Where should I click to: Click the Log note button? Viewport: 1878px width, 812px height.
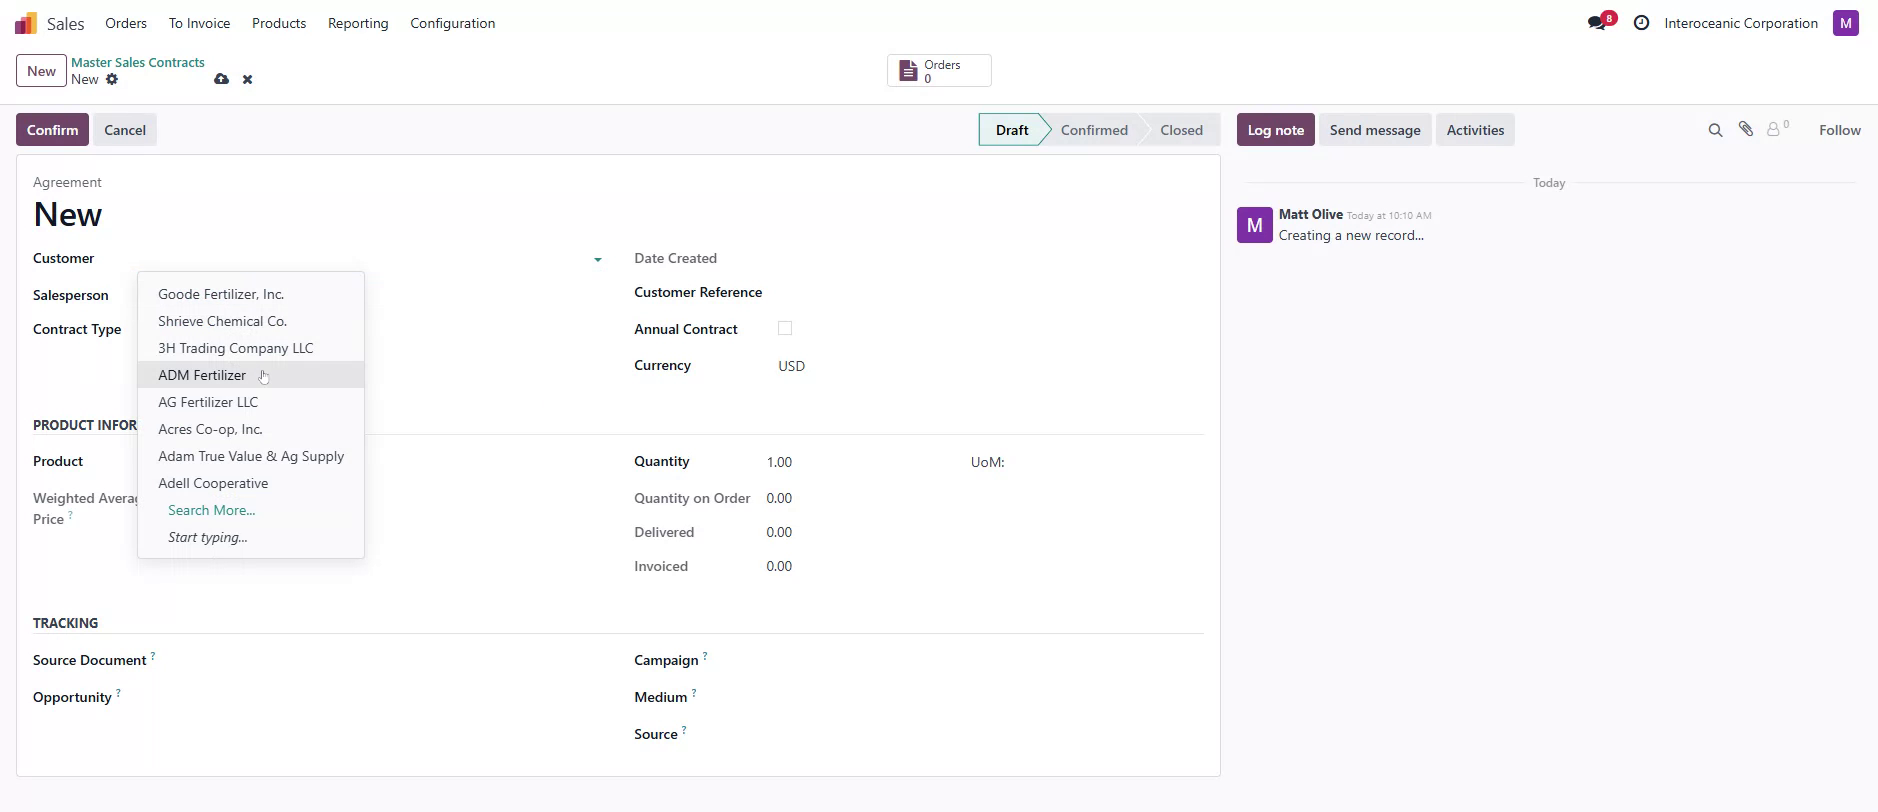[x=1275, y=130]
